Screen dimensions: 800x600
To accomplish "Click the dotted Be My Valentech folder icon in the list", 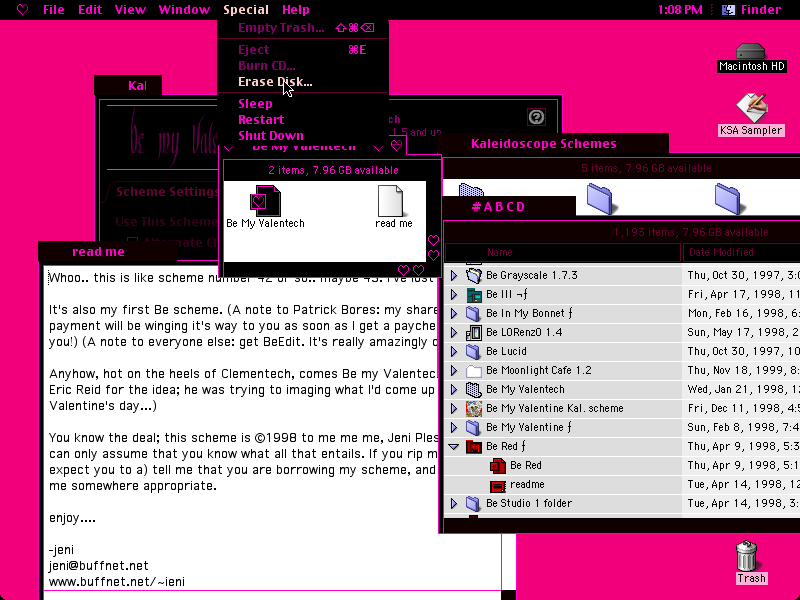I will tap(474, 390).
